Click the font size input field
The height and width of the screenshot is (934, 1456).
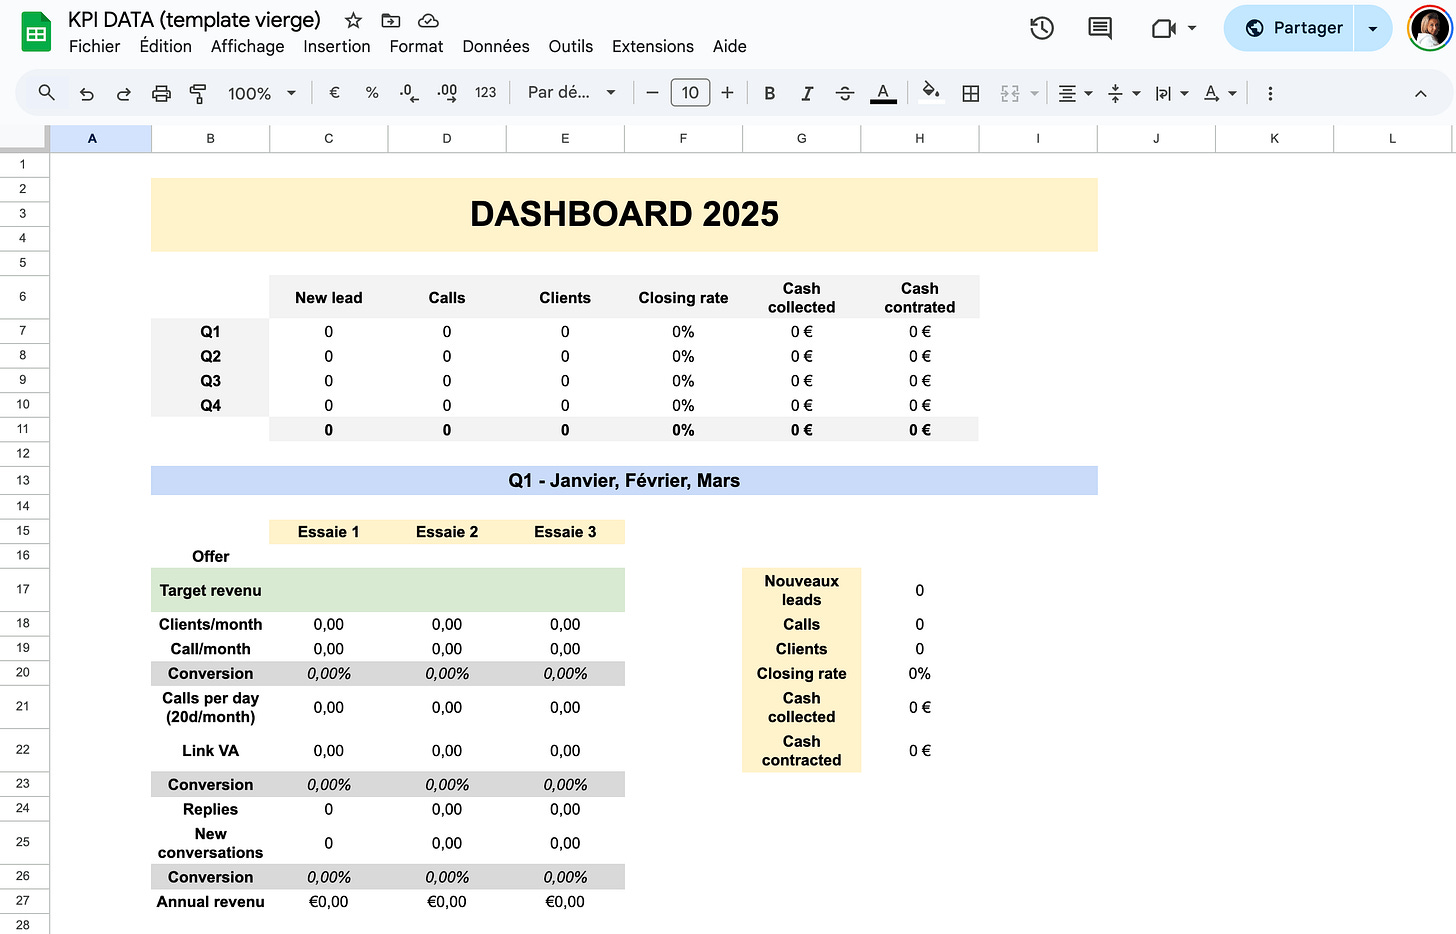point(690,93)
